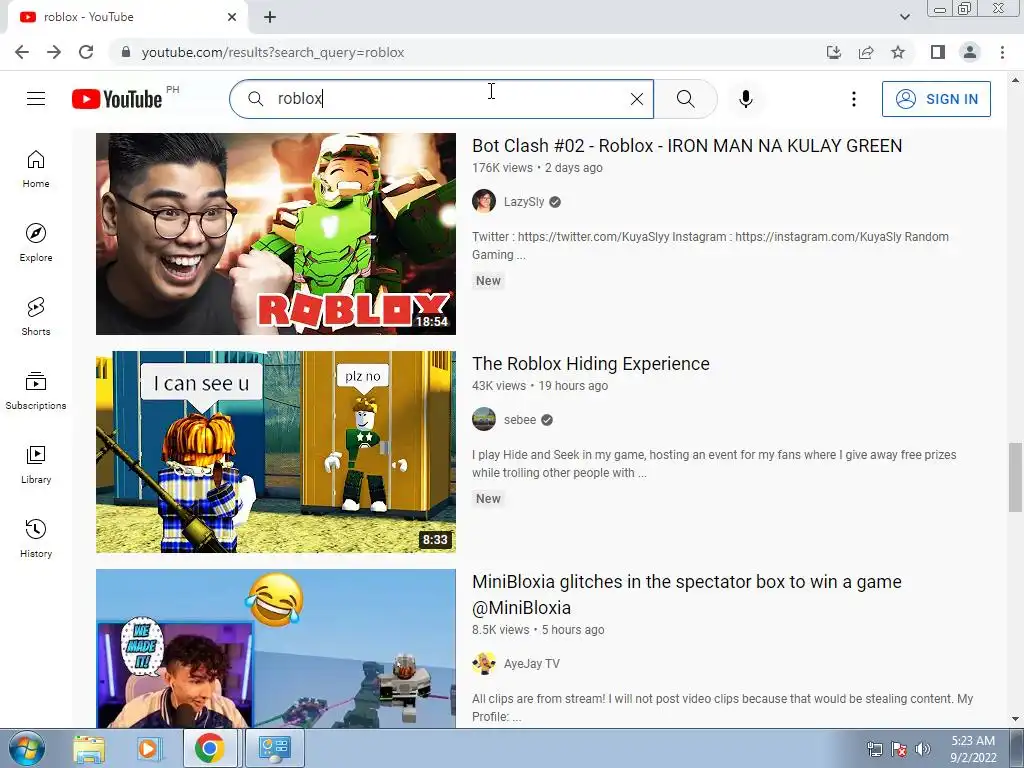Screen dimensions: 1024x768
Task: Open sebee channel avatar
Action: (484, 419)
